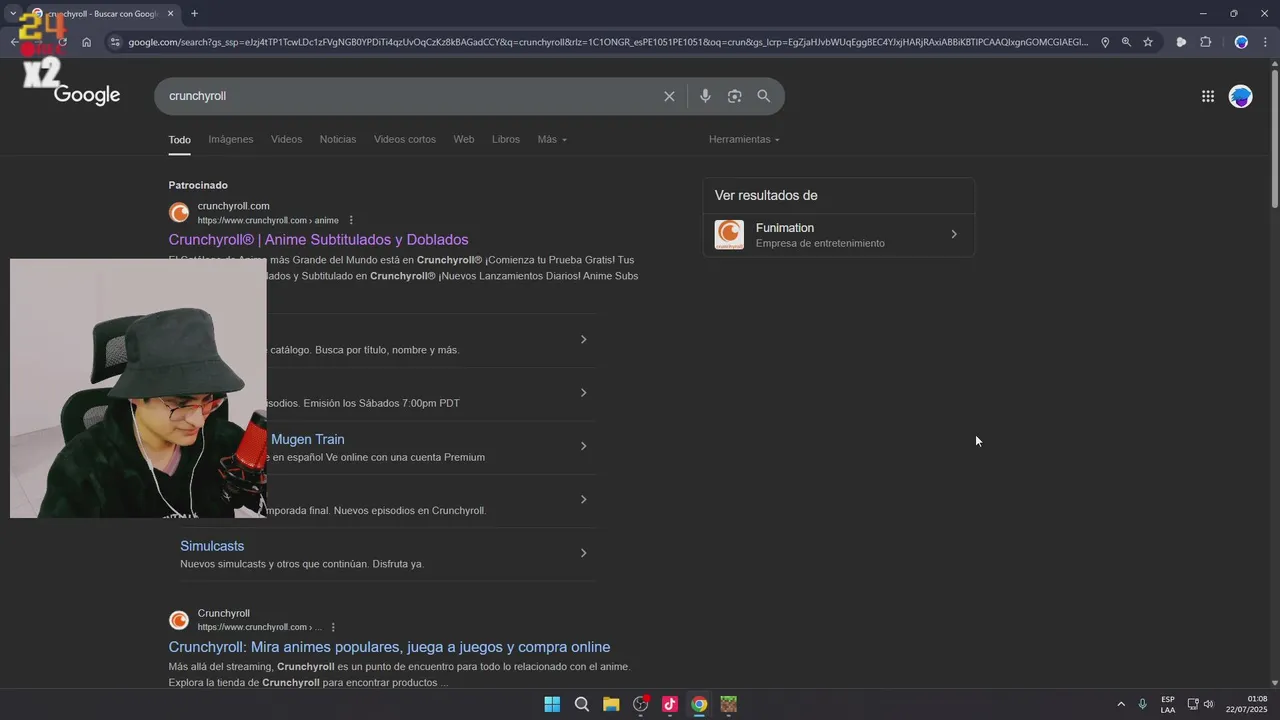Click the magnifier search button in Google search bar
The height and width of the screenshot is (720, 1280).
[764, 96]
